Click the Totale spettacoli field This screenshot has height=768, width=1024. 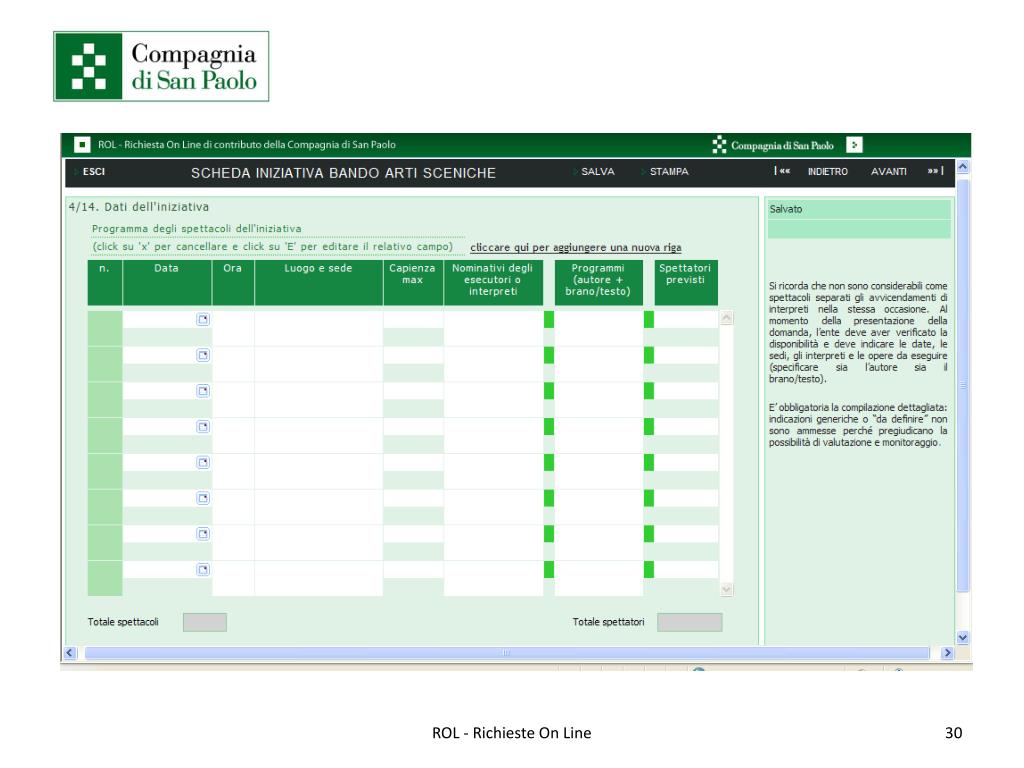(x=205, y=622)
